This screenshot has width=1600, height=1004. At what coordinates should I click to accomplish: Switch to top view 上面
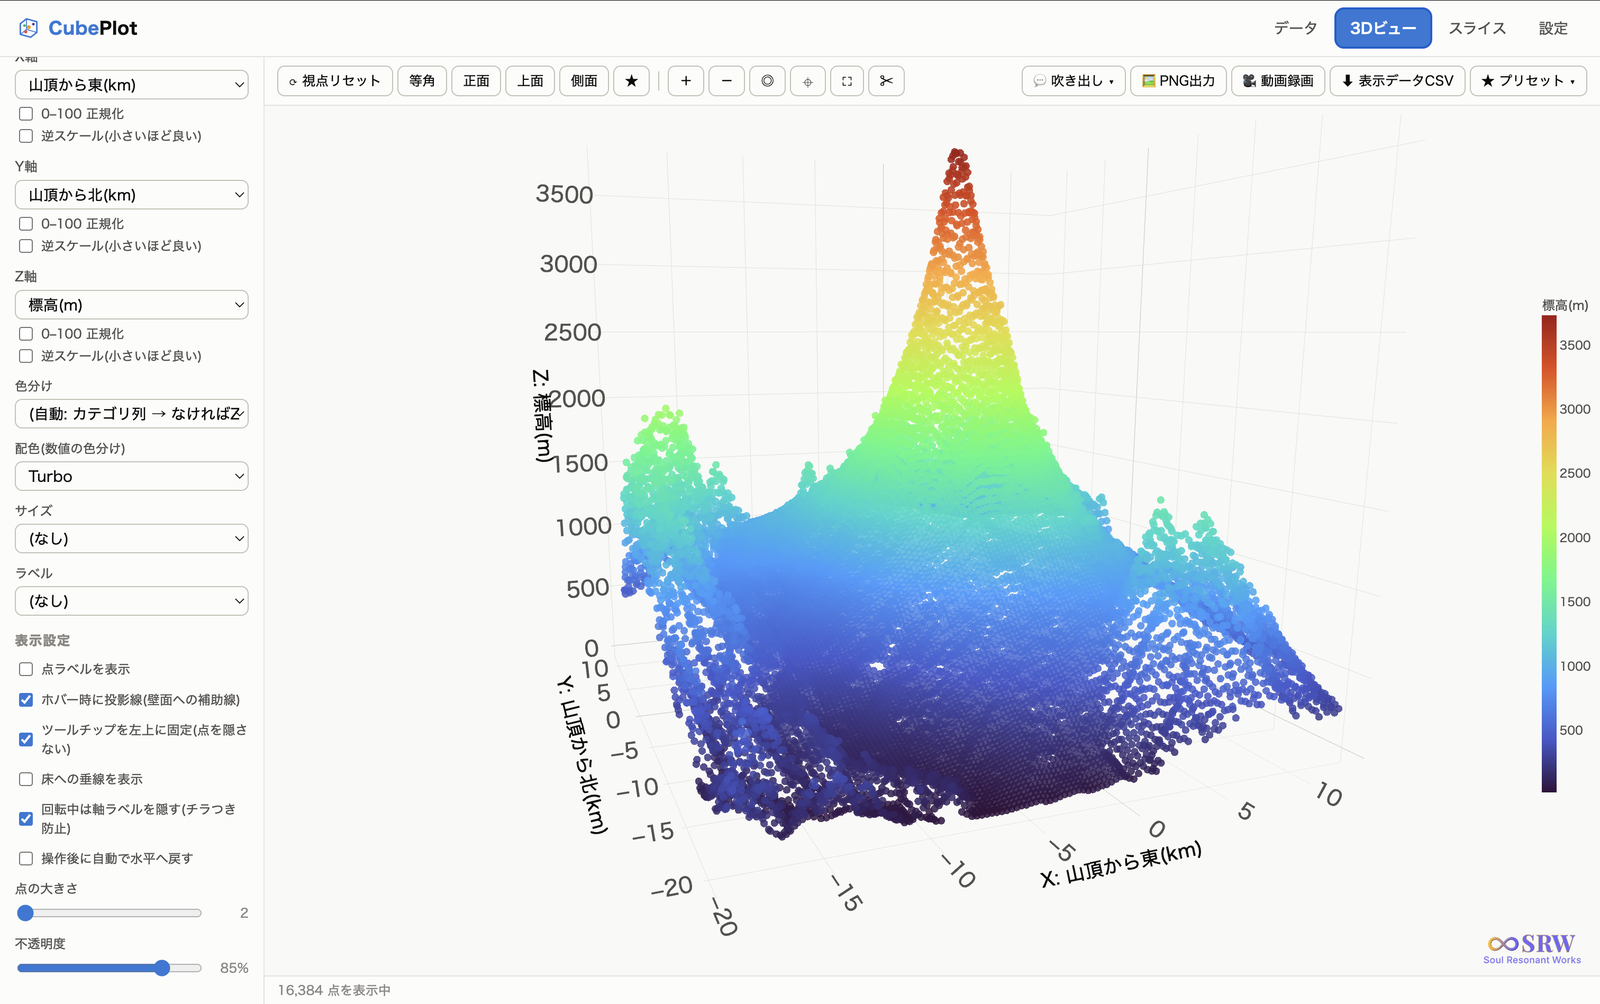coord(530,81)
